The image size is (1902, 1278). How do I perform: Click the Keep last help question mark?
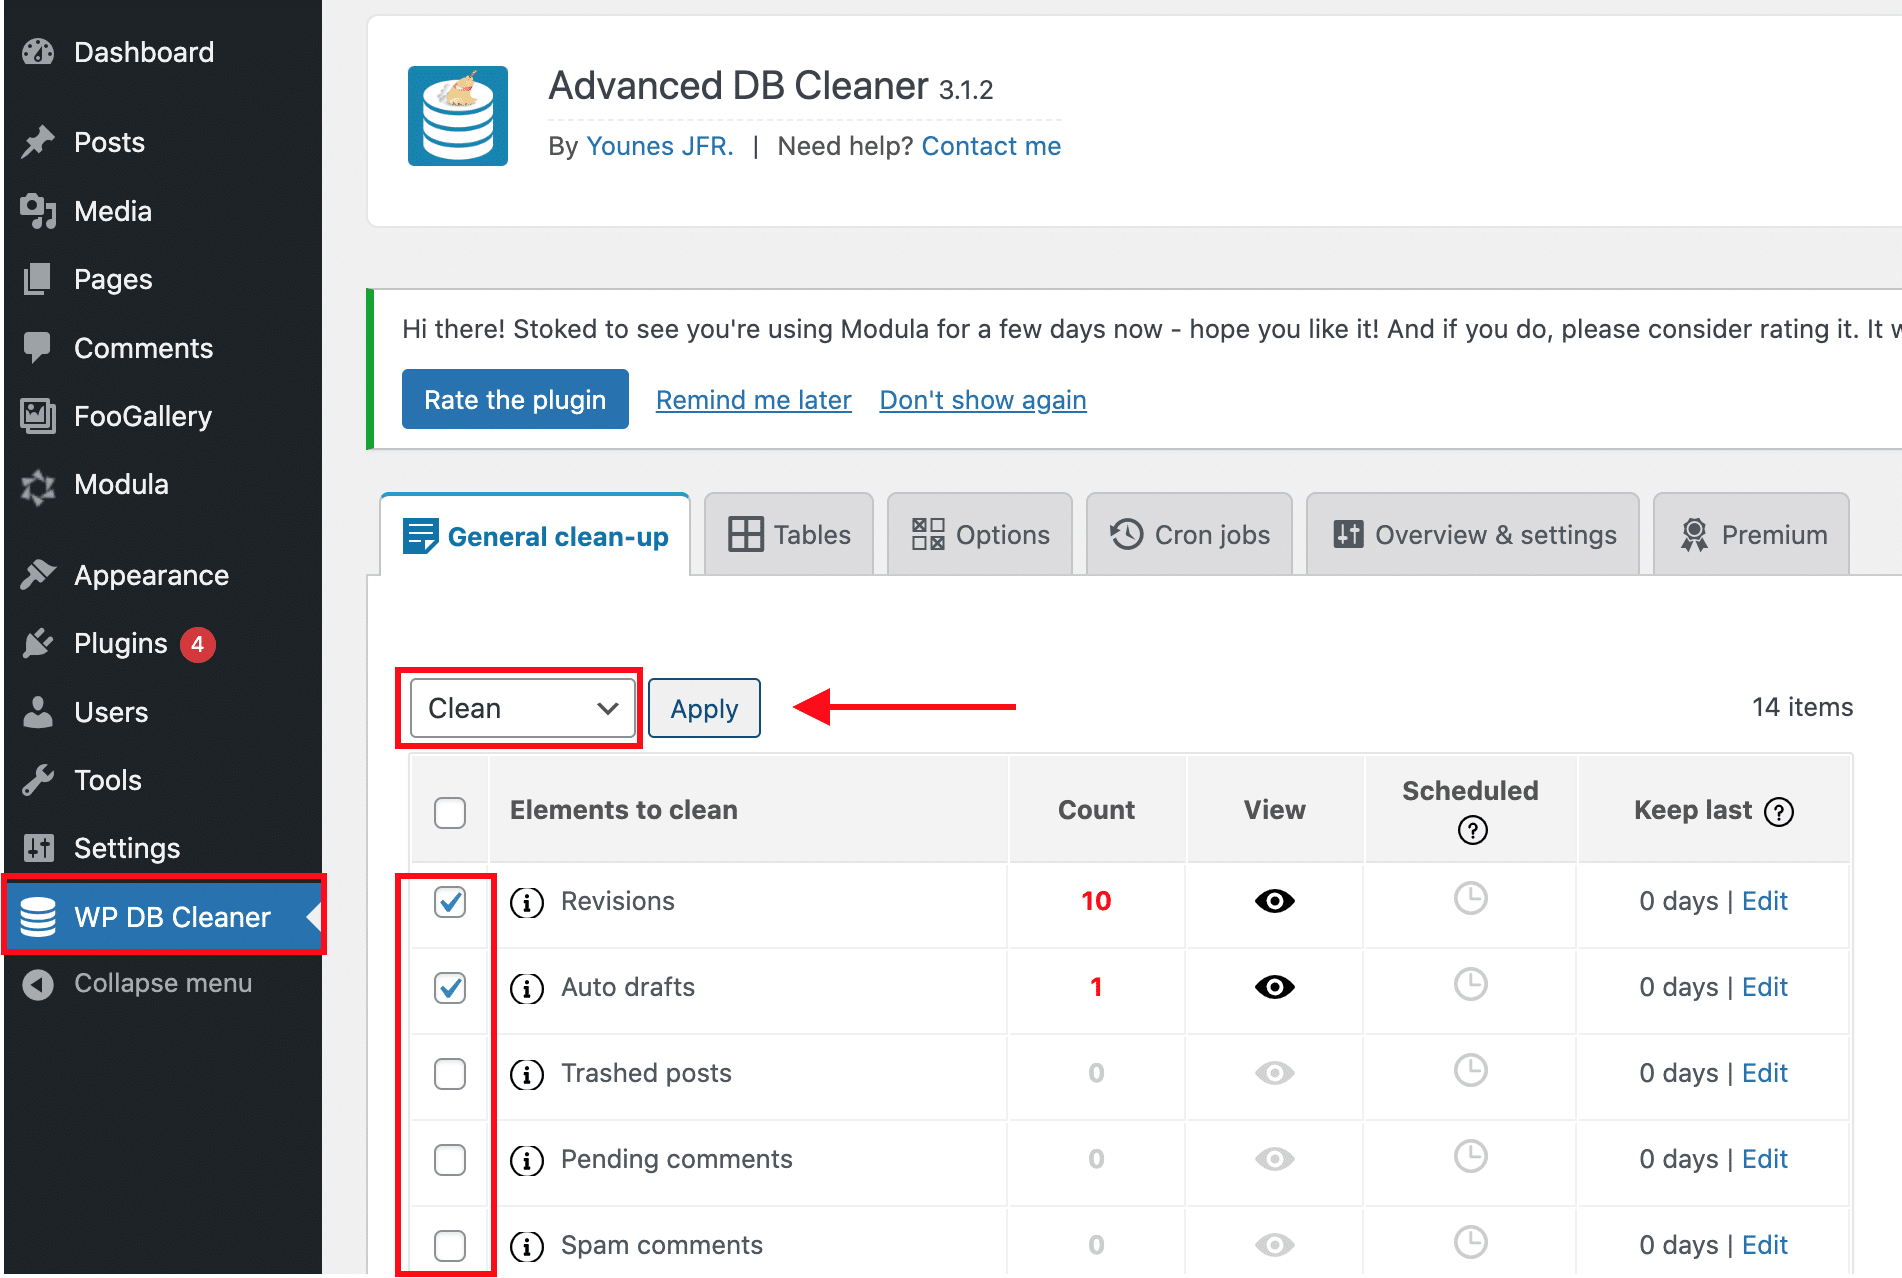[x=1780, y=812]
